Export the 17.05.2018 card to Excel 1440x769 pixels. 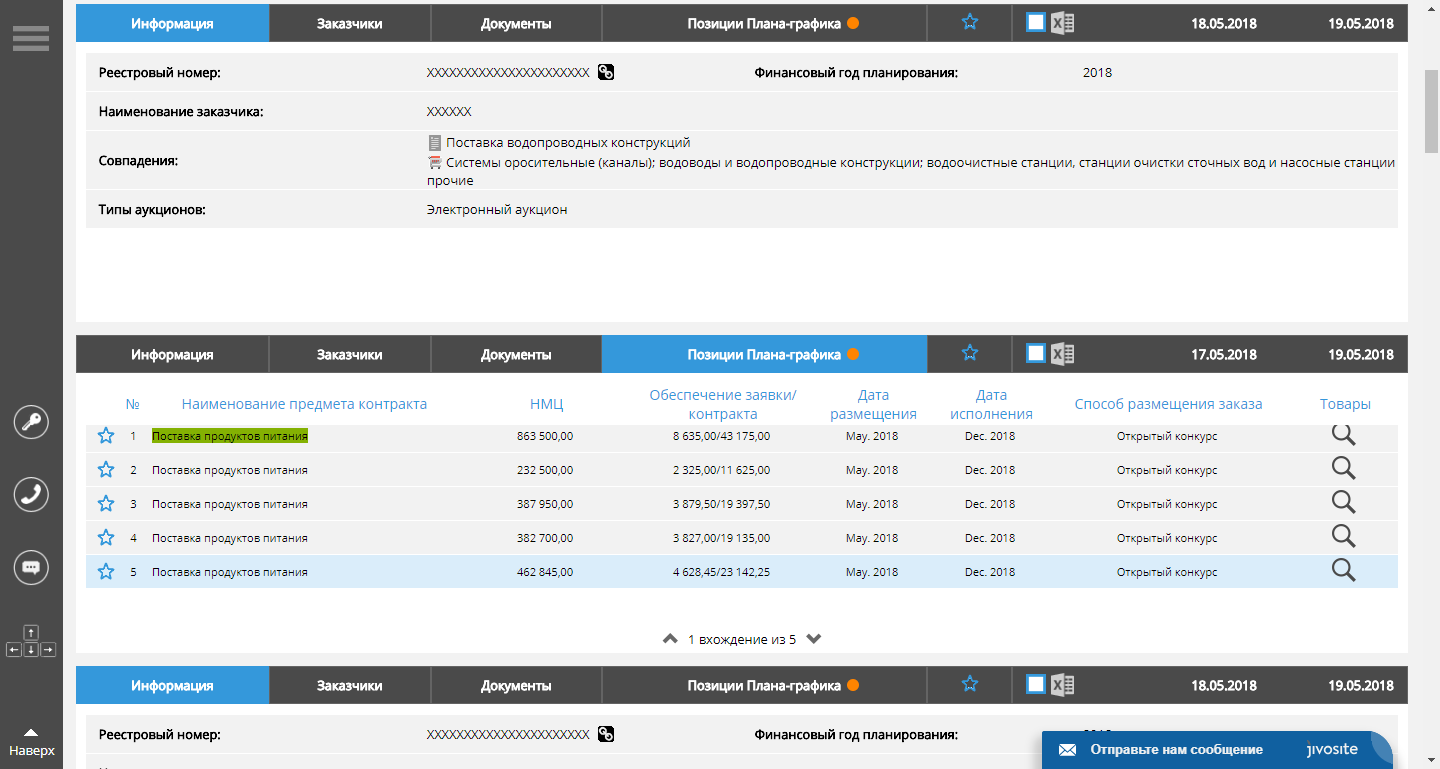pos(1063,354)
